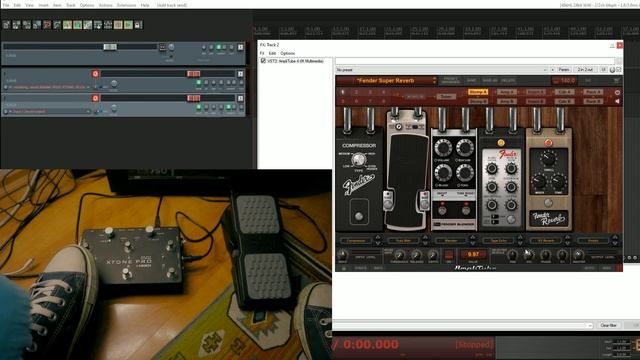Open the Edit menu in the FX window
The image size is (640, 360).
272,53
